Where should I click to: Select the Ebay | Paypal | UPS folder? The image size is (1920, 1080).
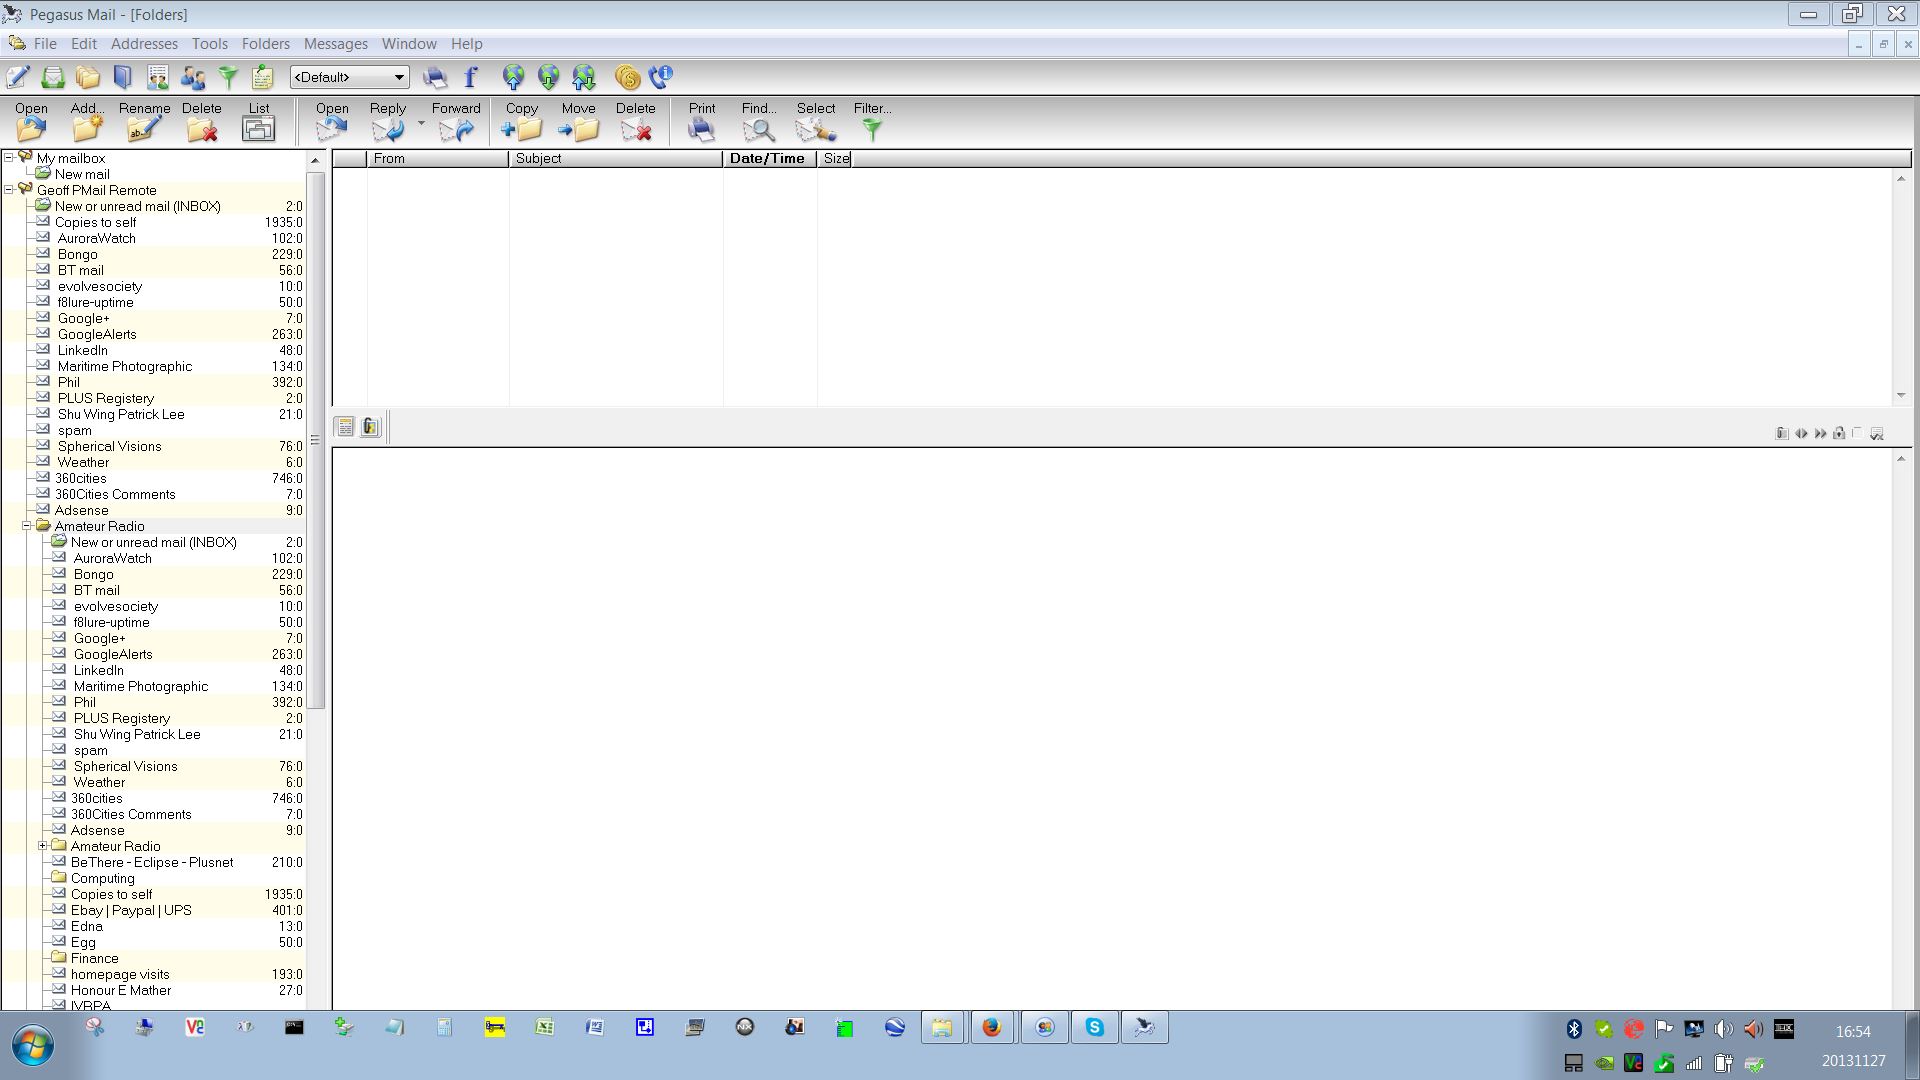coord(131,910)
